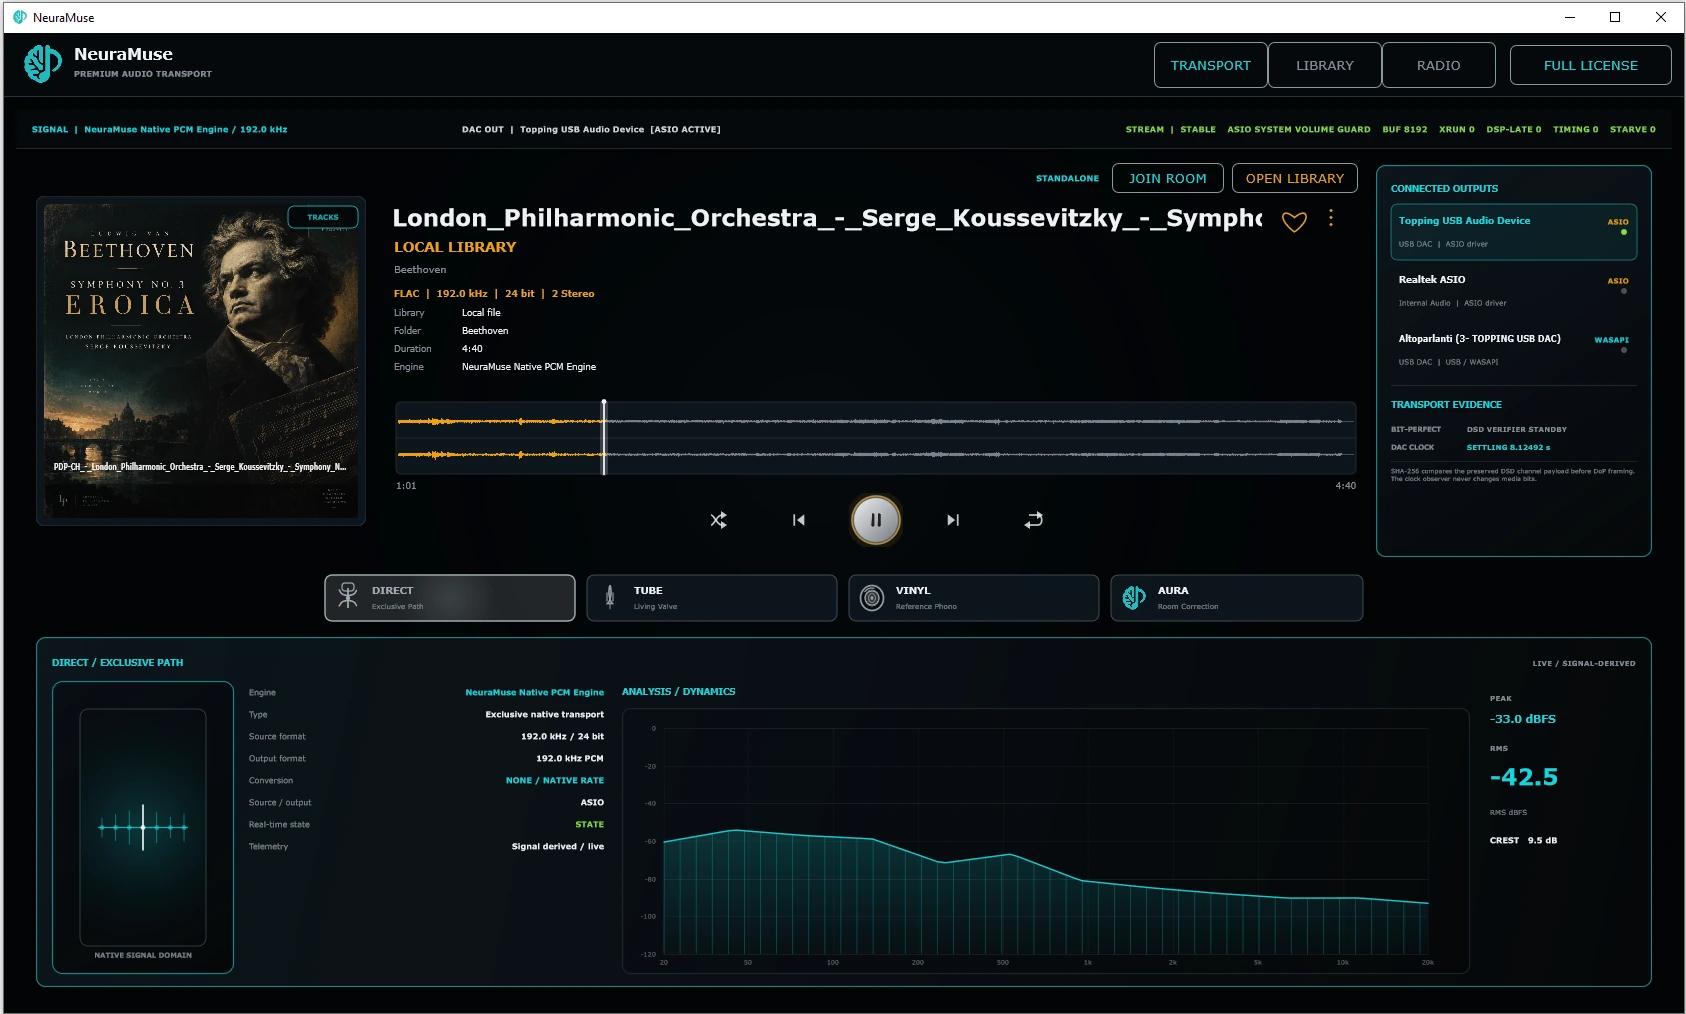This screenshot has height=1014, width=1686.
Task: Click the analysis dynamics spectrum graph
Action: click(x=1046, y=841)
